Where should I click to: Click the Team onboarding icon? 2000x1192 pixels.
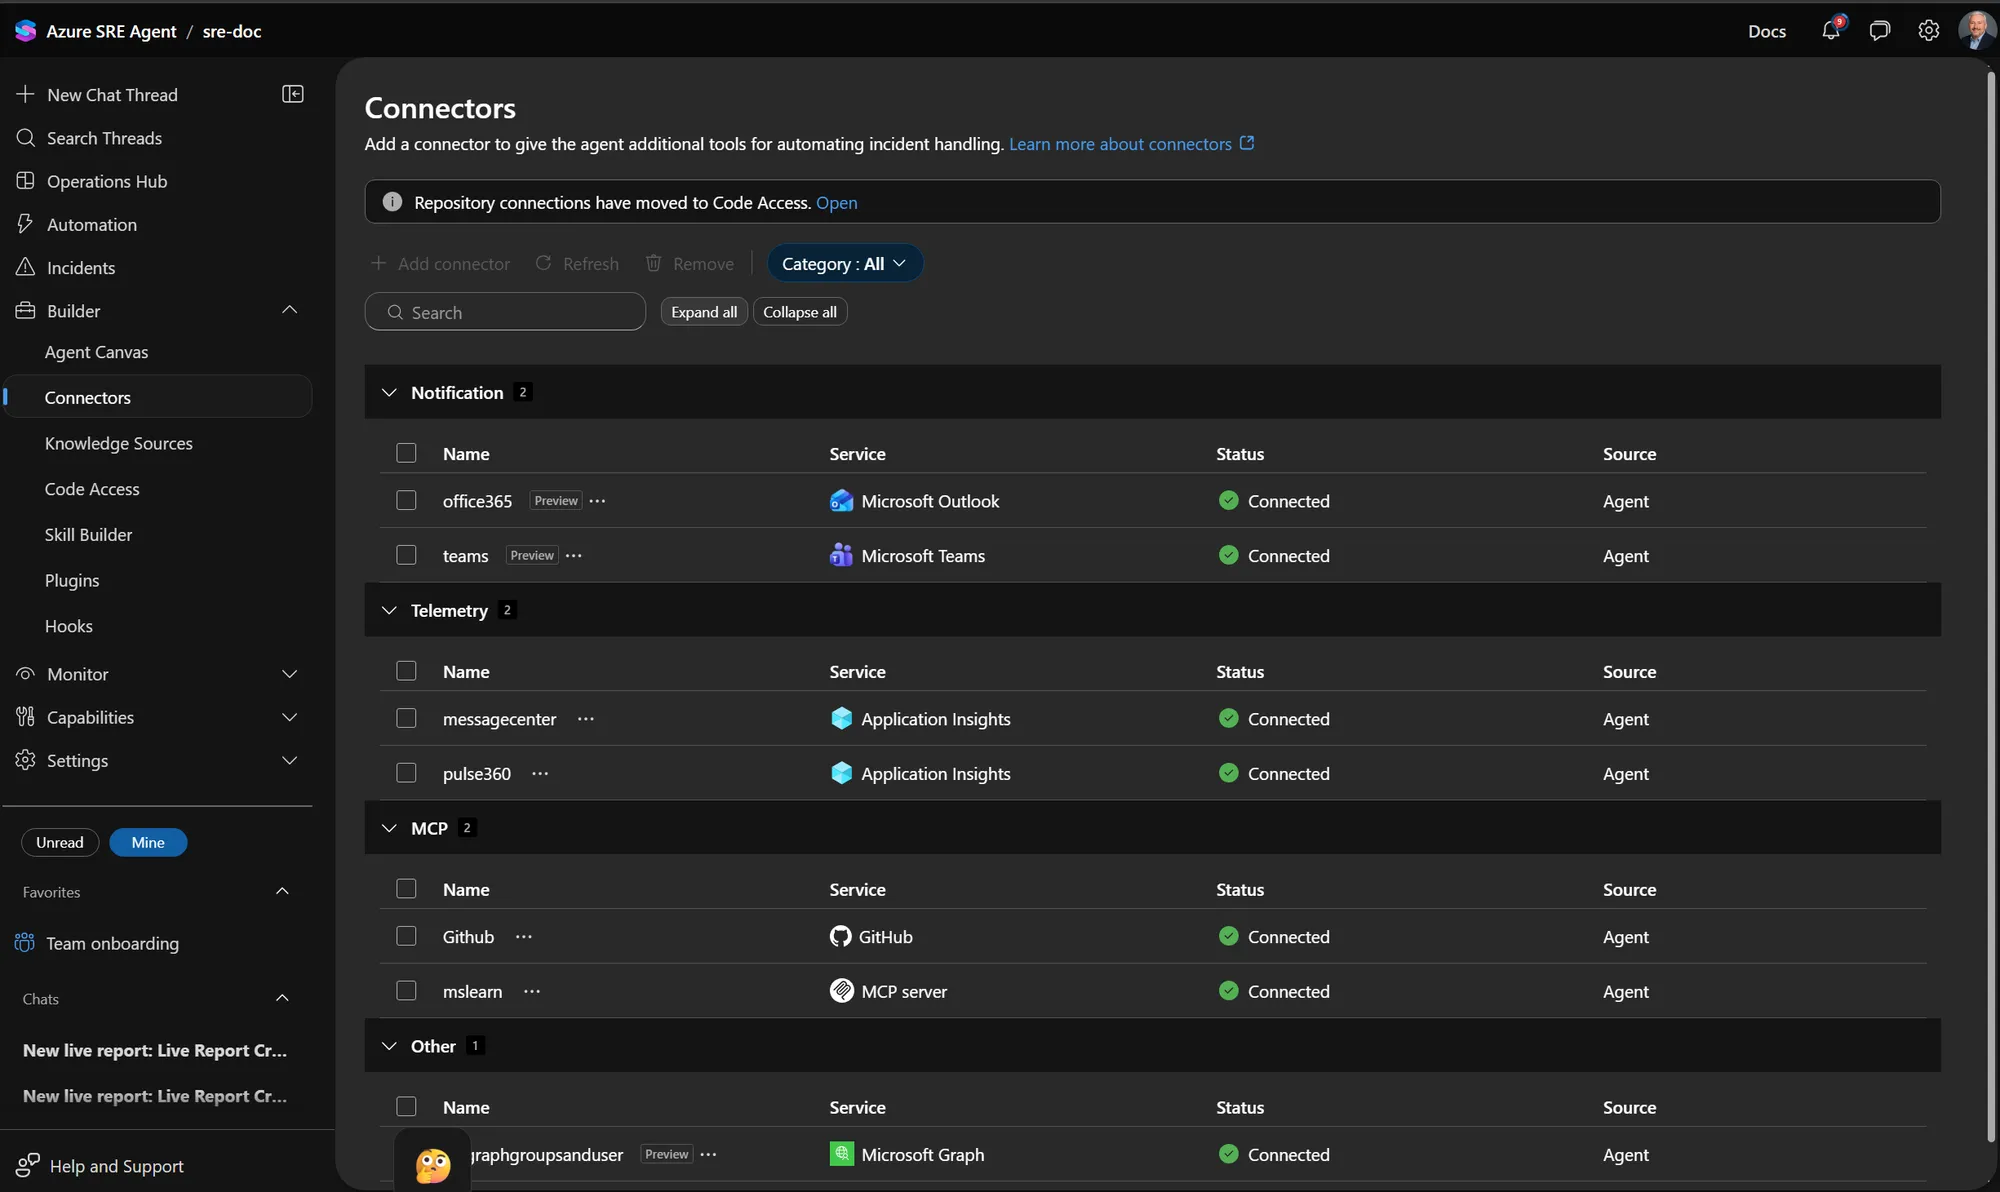(x=25, y=943)
